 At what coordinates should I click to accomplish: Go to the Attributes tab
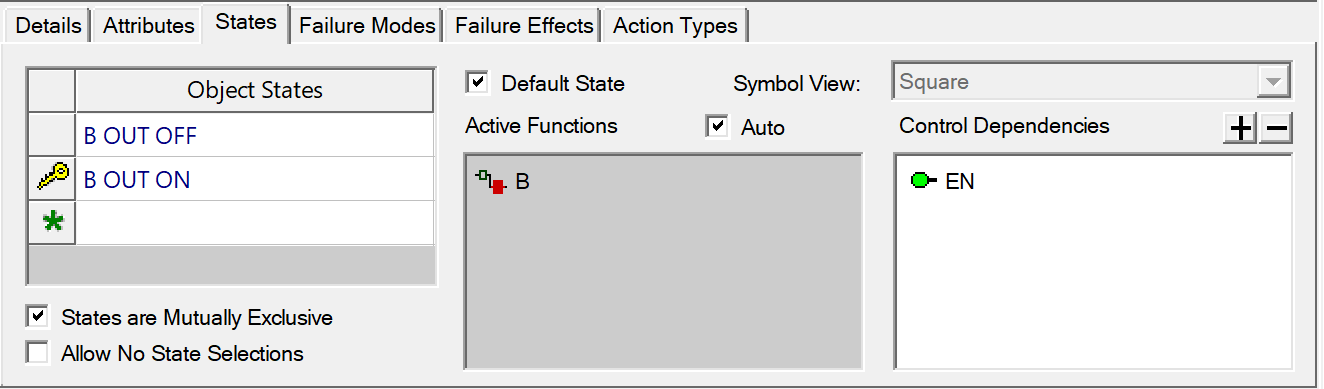149,26
